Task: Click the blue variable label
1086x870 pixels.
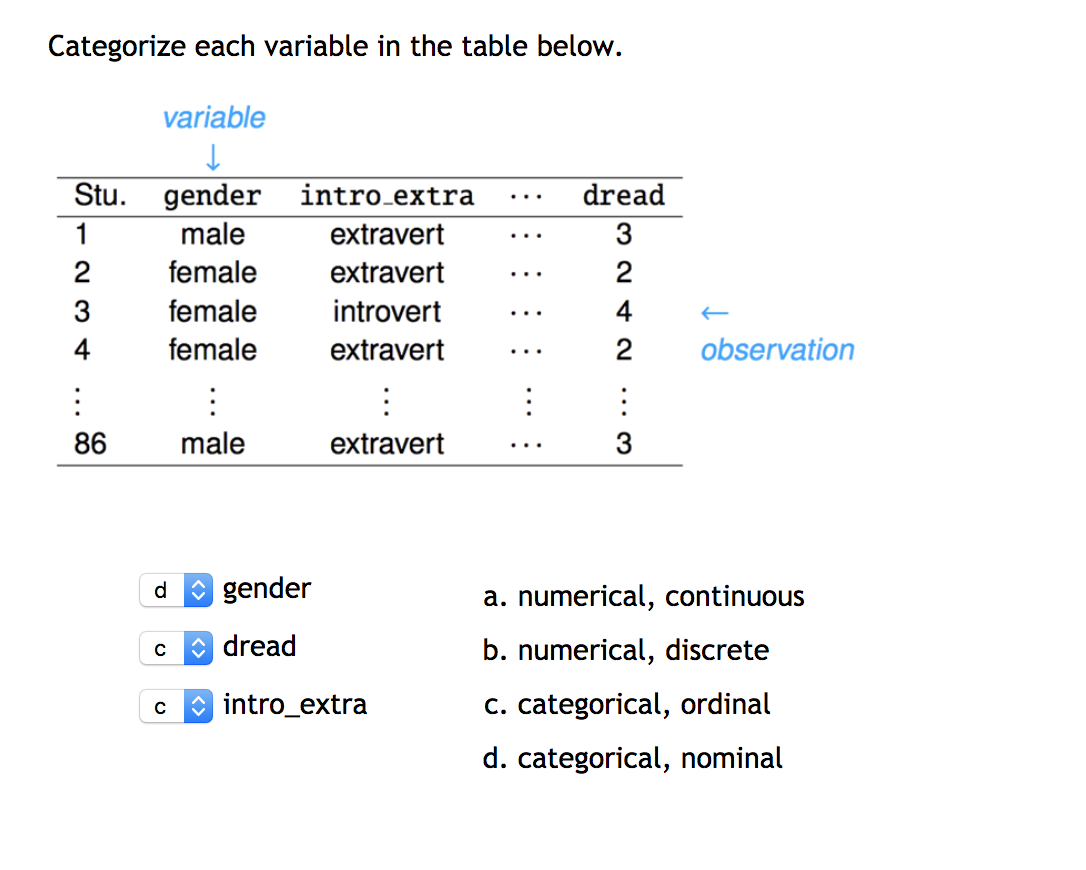Action: 214,117
